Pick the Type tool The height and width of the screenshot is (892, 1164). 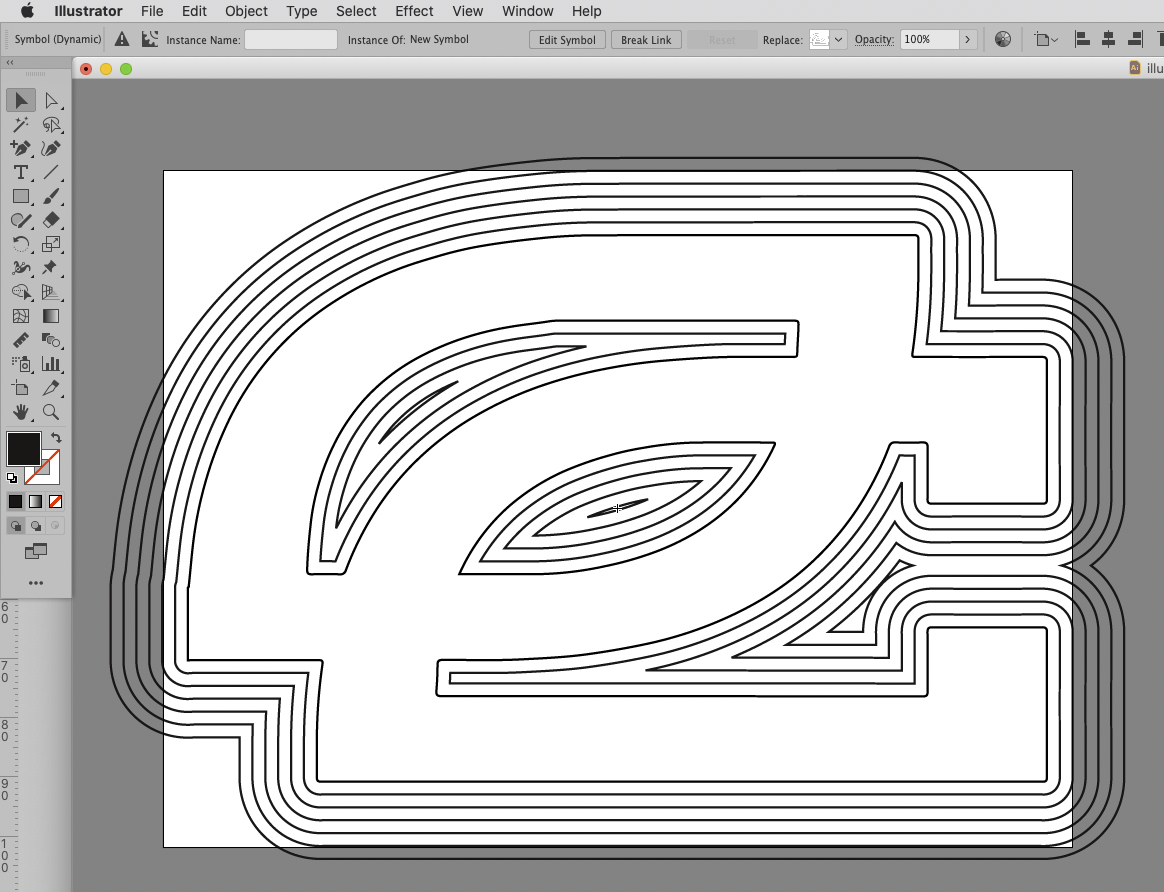point(21,172)
